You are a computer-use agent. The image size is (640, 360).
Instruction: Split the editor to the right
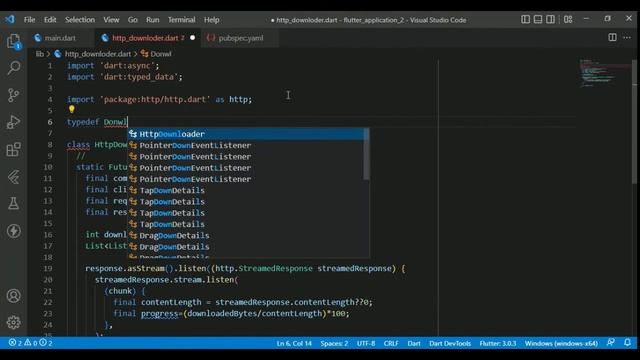tap(612, 38)
